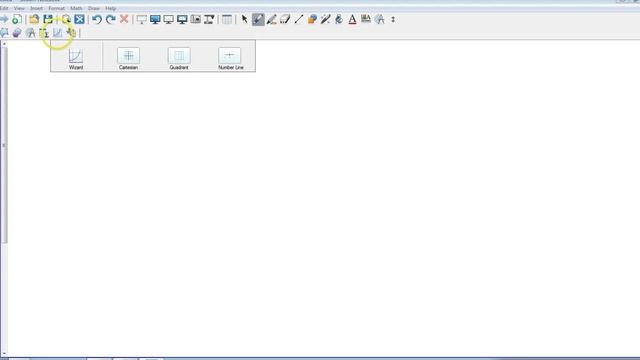Open the screen capture toolbar
640x360 pixels.
pyautogui.click(x=196, y=19)
